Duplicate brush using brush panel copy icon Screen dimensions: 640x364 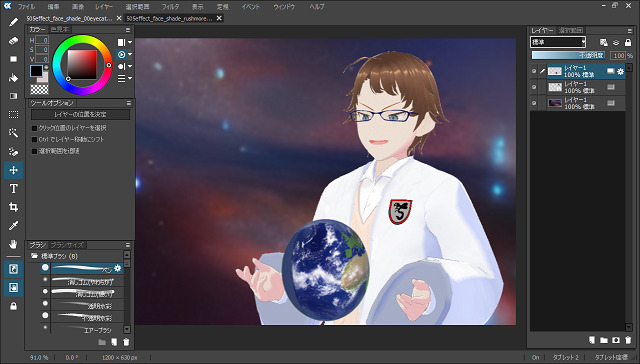click(114, 342)
